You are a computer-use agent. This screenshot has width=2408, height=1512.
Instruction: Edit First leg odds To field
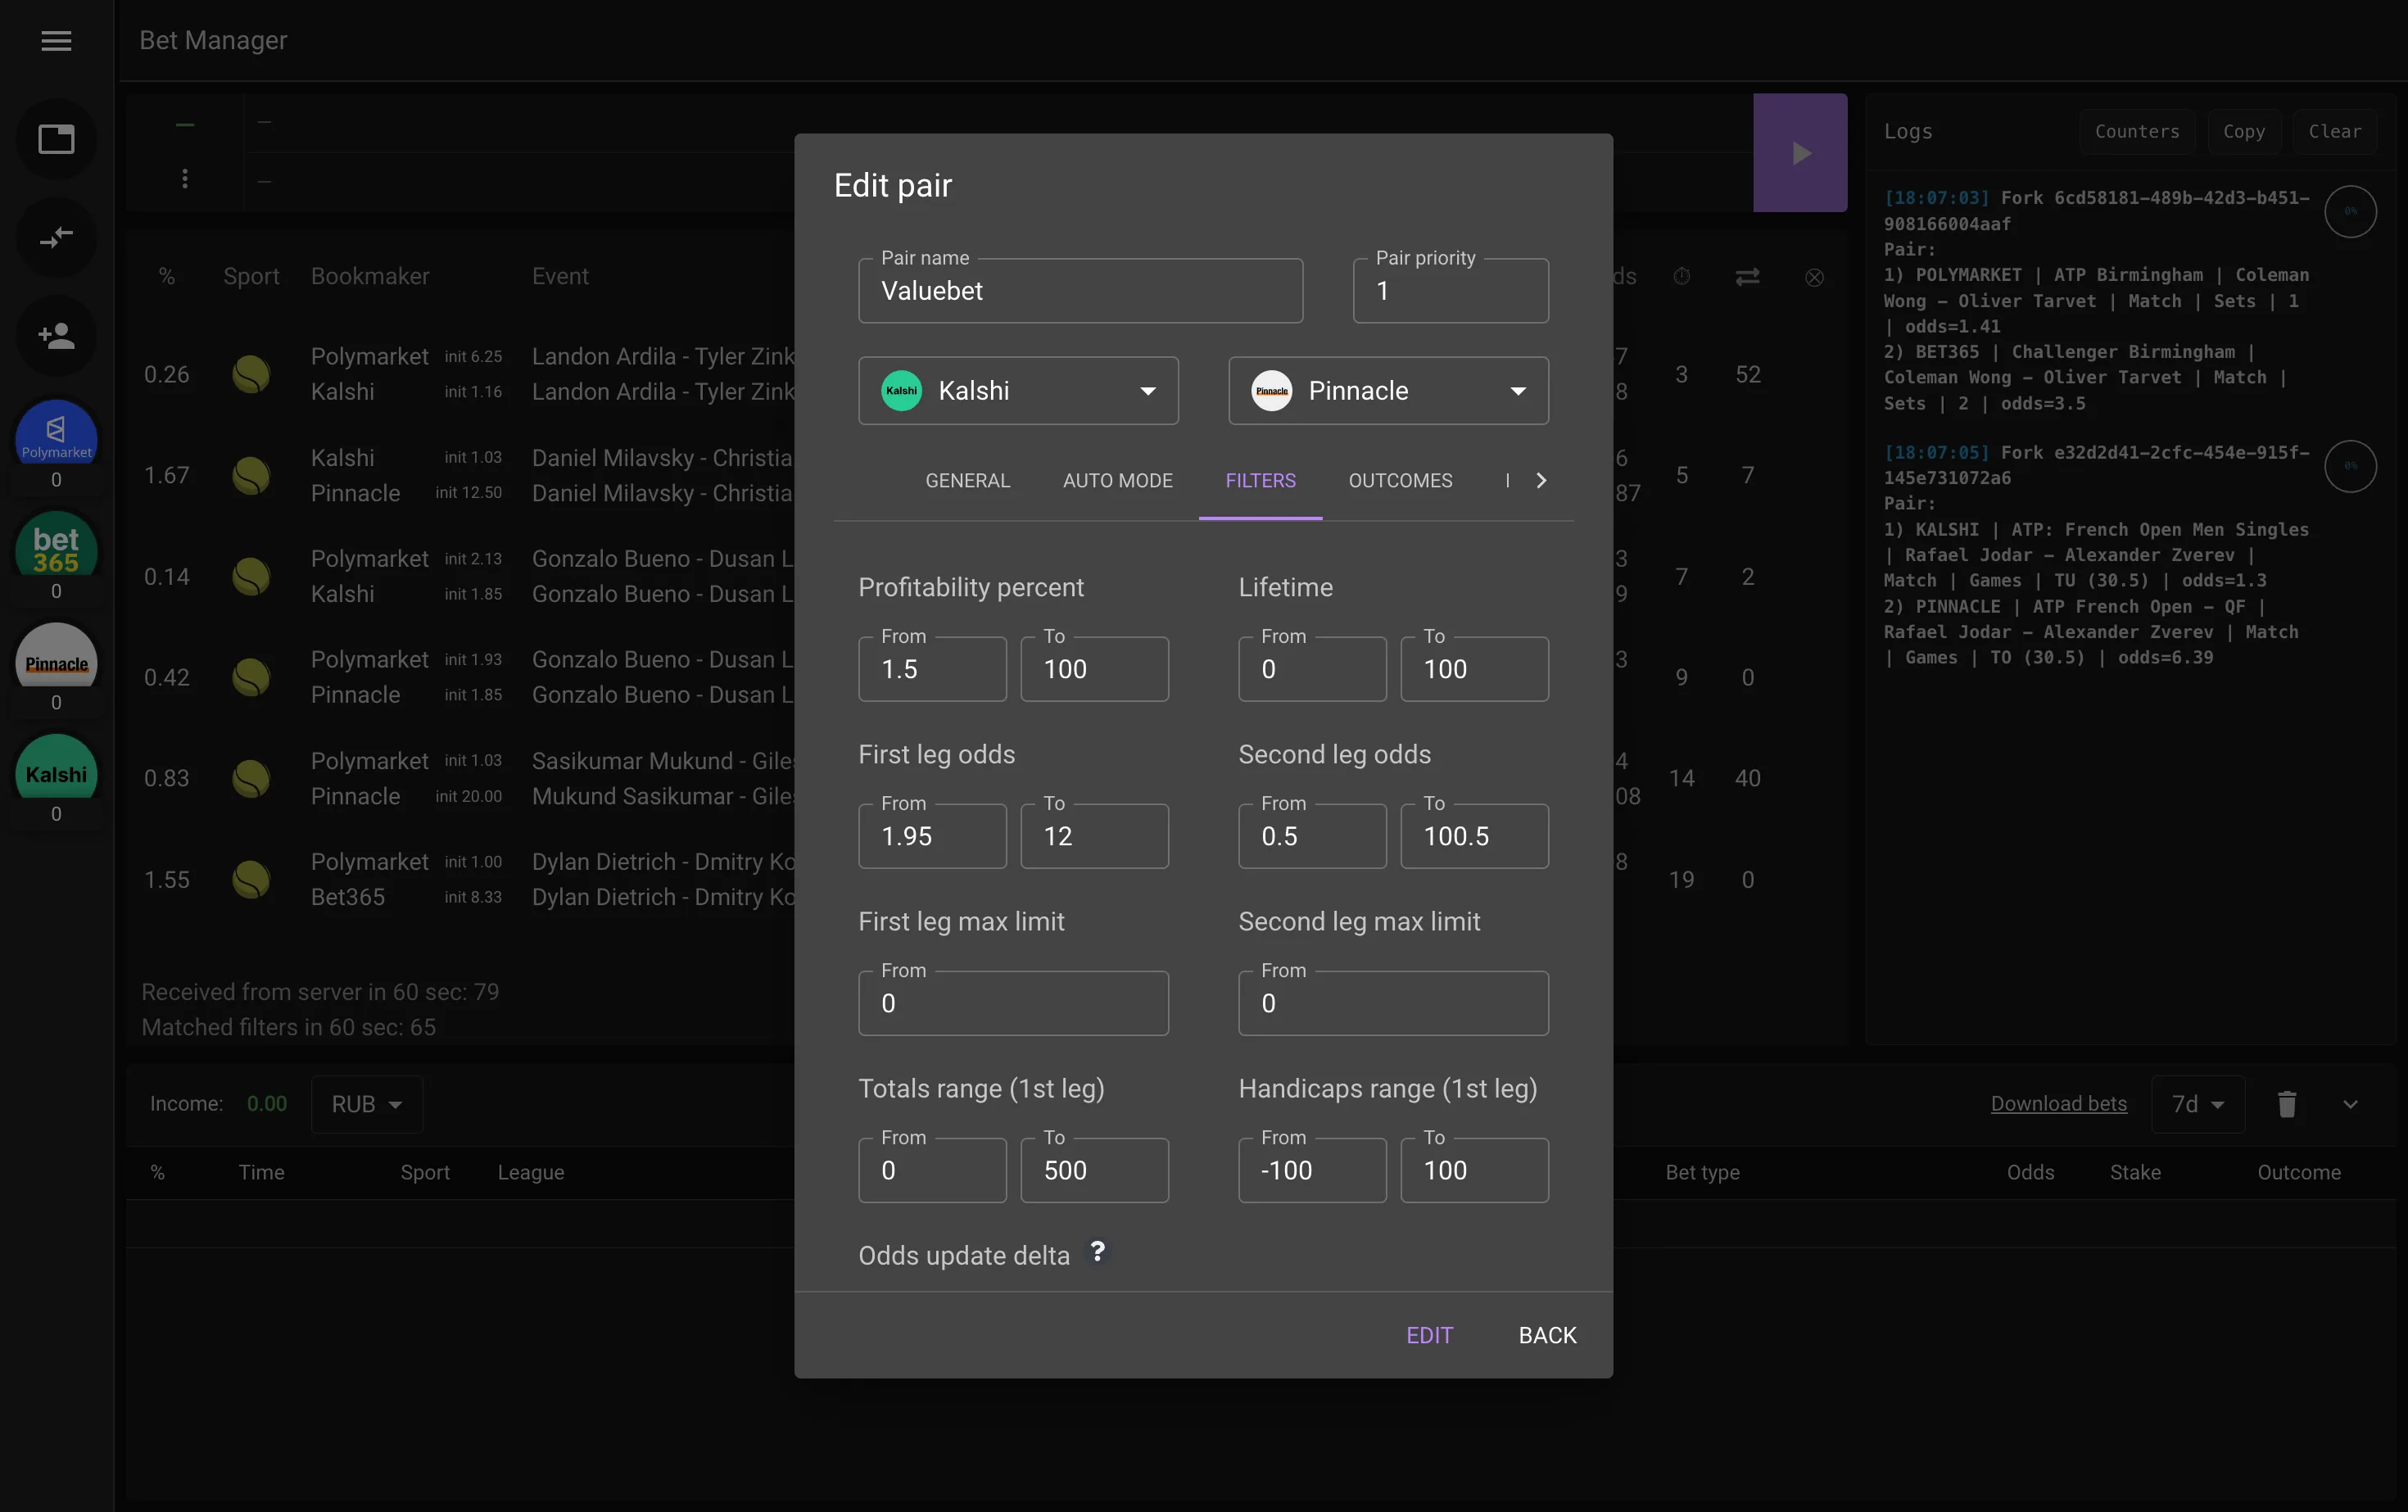1094,836
